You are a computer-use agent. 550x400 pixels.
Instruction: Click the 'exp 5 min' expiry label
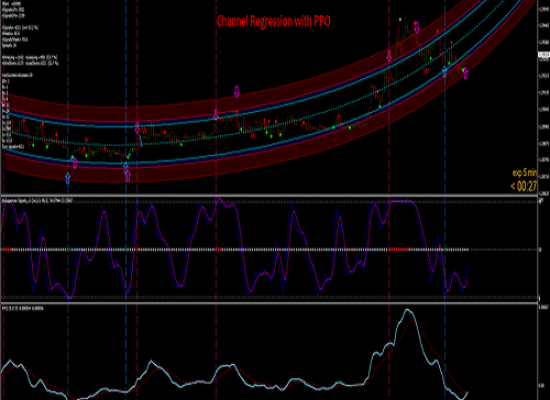pyautogui.click(x=524, y=173)
